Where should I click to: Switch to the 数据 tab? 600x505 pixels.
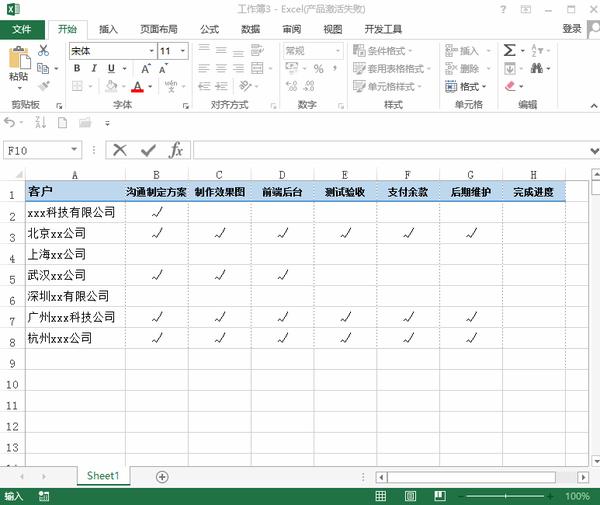[251, 29]
